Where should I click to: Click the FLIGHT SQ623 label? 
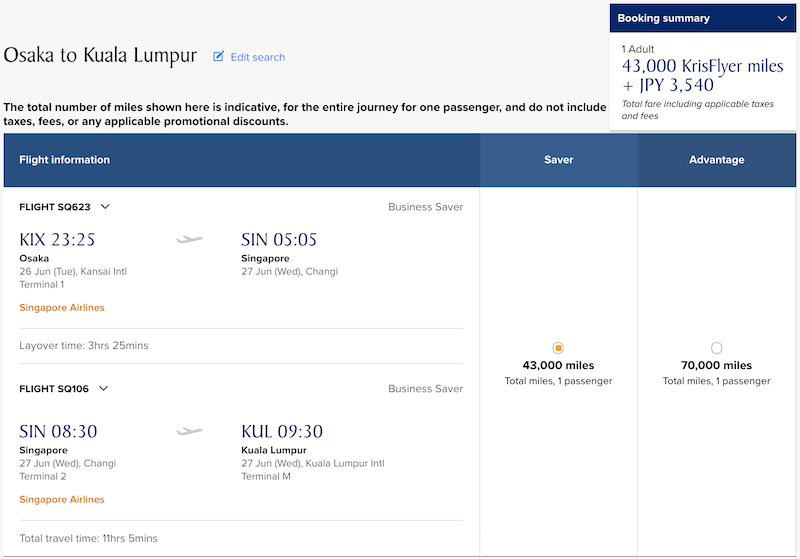coord(55,207)
